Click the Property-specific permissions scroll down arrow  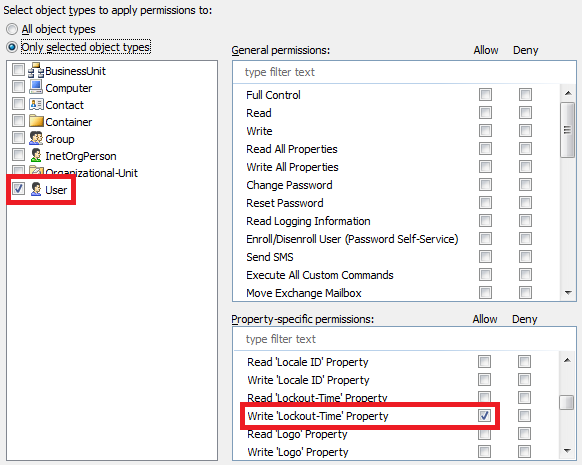click(567, 451)
